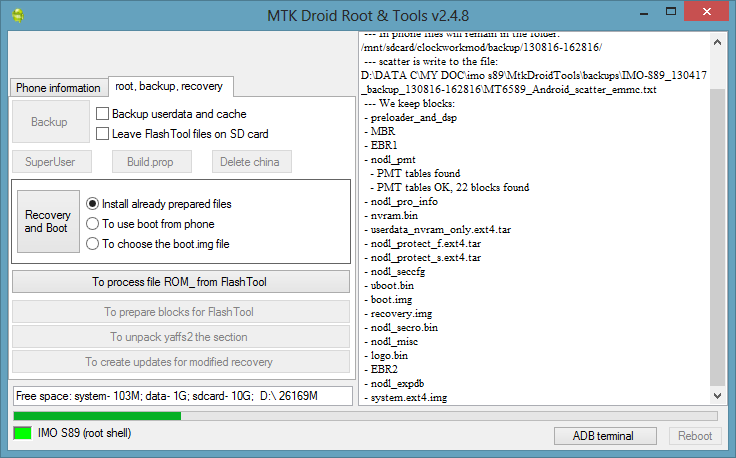Viewport: 736px width, 458px height.
Task: Minimize the MTK Droid Root window
Action: coord(644,13)
